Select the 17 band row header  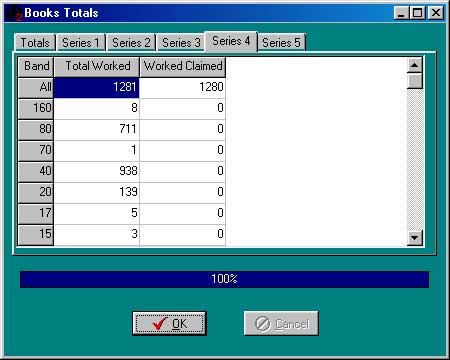tap(36, 214)
